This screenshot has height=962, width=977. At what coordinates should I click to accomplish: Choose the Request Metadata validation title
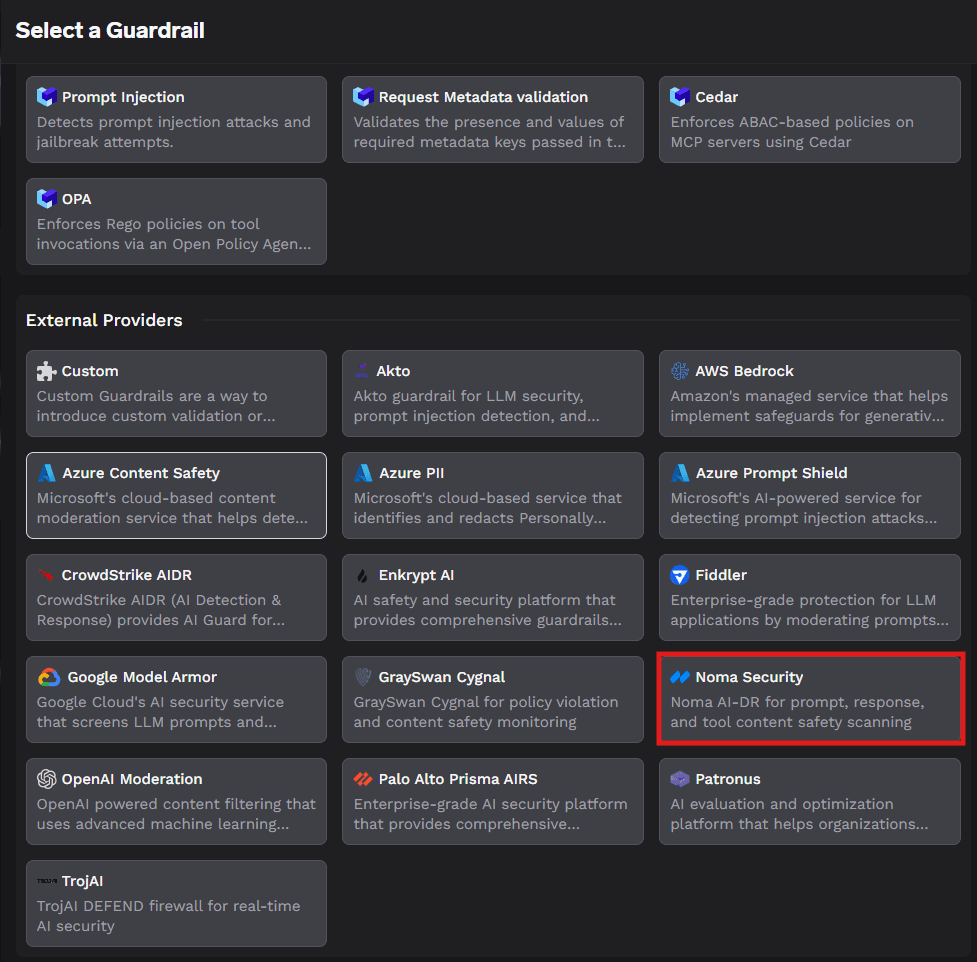pyautogui.click(x=483, y=97)
